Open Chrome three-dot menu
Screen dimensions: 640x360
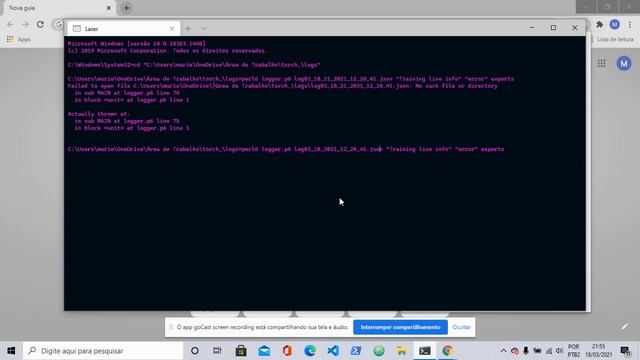[x=630, y=24]
